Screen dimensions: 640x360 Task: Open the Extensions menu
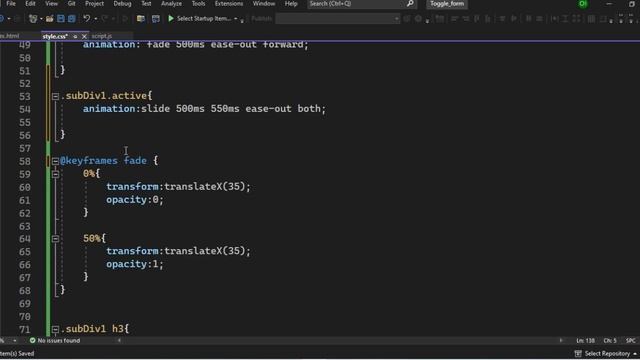(x=229, y=4)
